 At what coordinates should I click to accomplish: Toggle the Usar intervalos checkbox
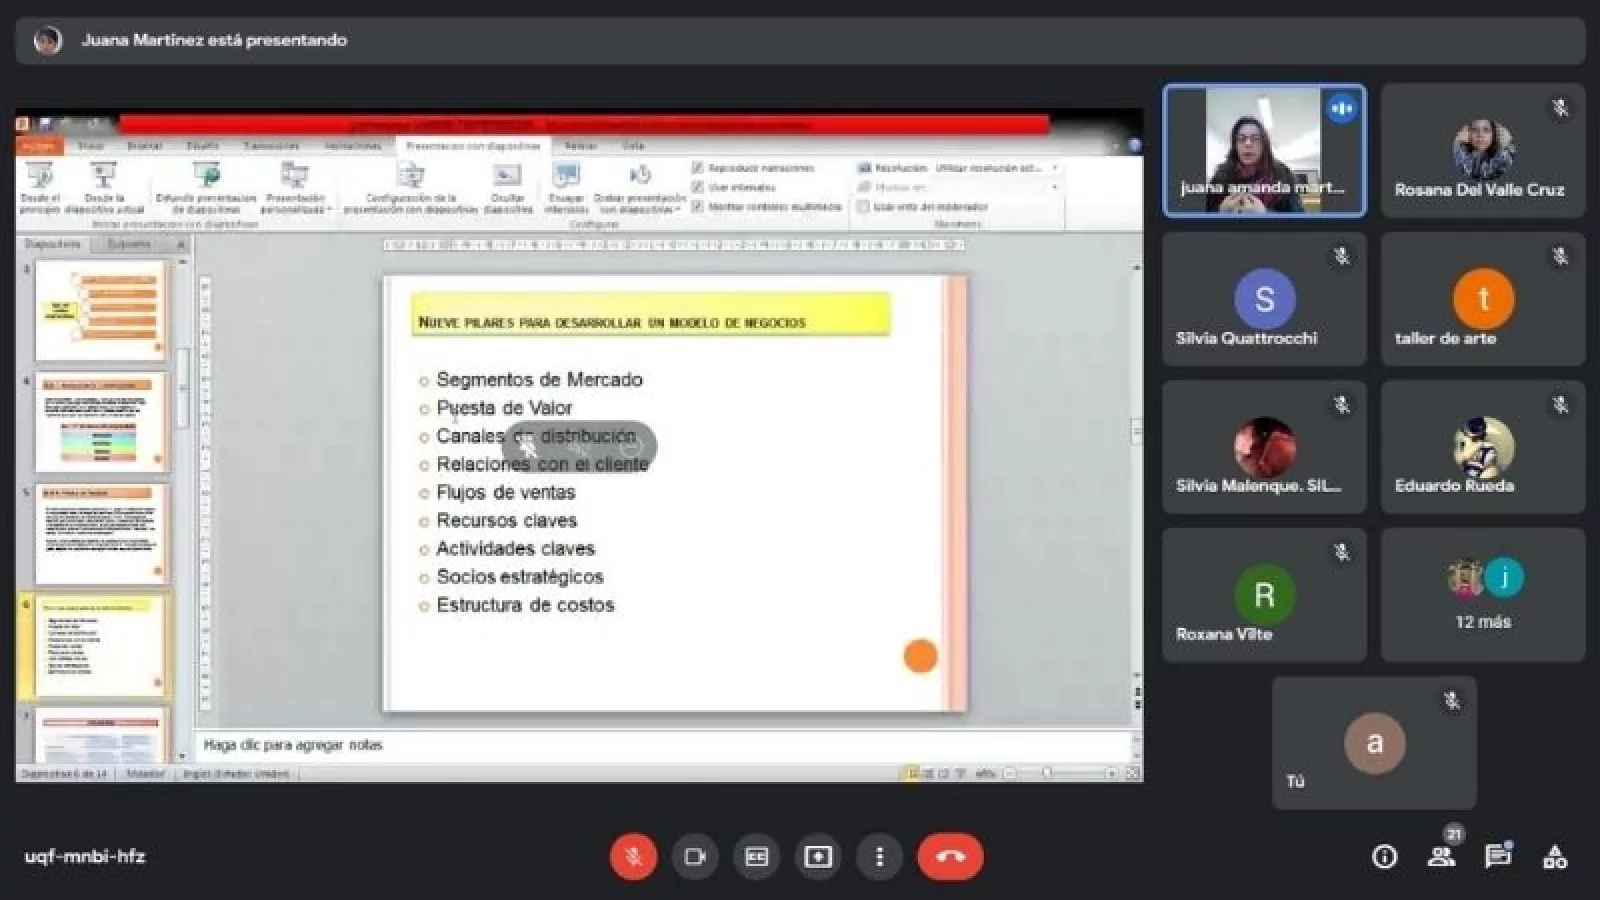click(x=698, y=187)
